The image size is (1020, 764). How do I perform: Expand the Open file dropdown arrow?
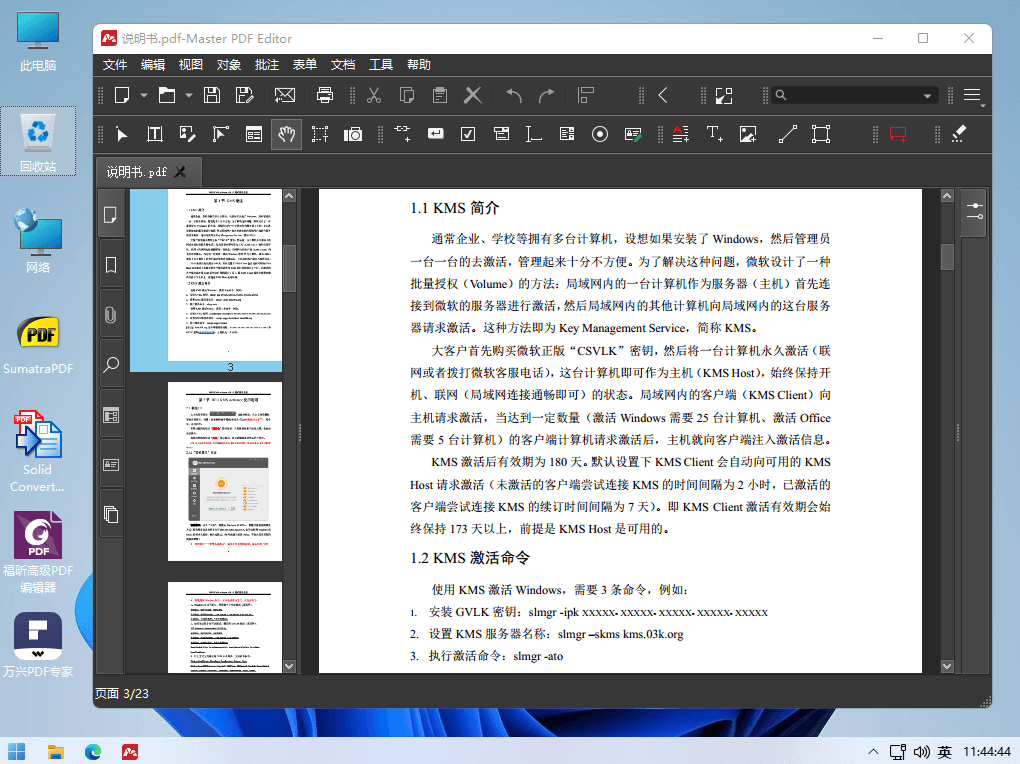[189, 96]
